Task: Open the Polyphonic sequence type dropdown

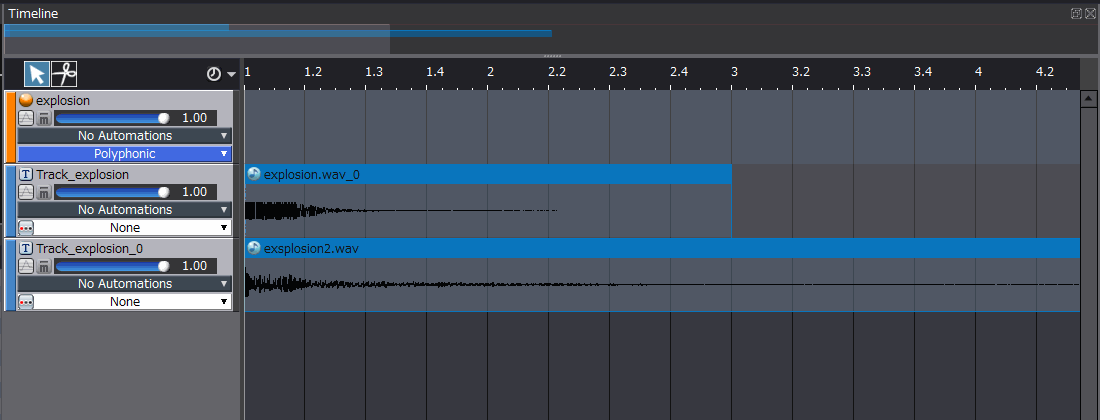Action: point(124,154)
